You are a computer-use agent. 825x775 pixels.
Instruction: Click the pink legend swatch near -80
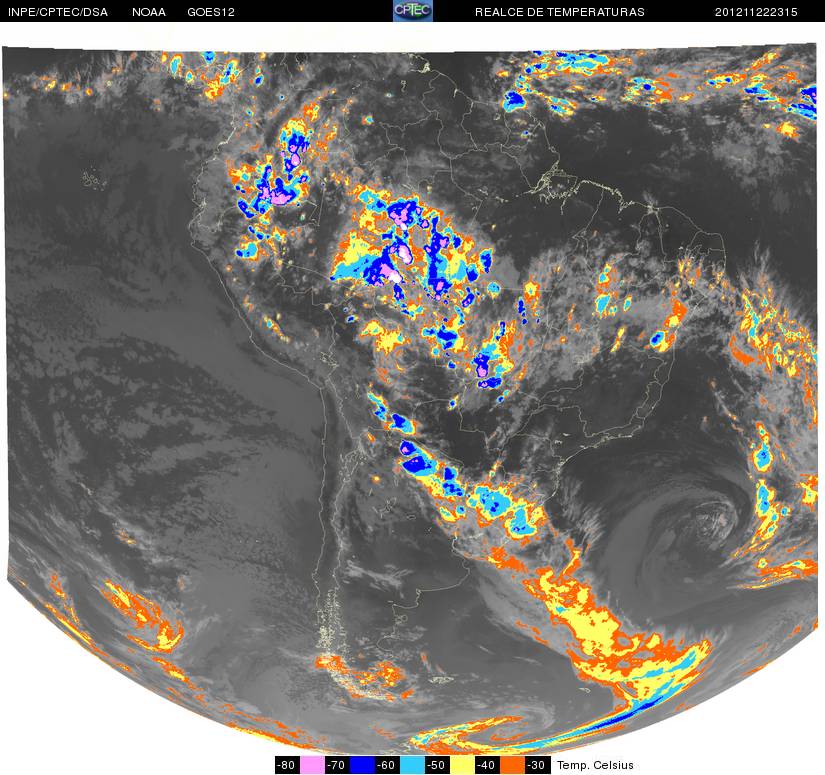312,765
